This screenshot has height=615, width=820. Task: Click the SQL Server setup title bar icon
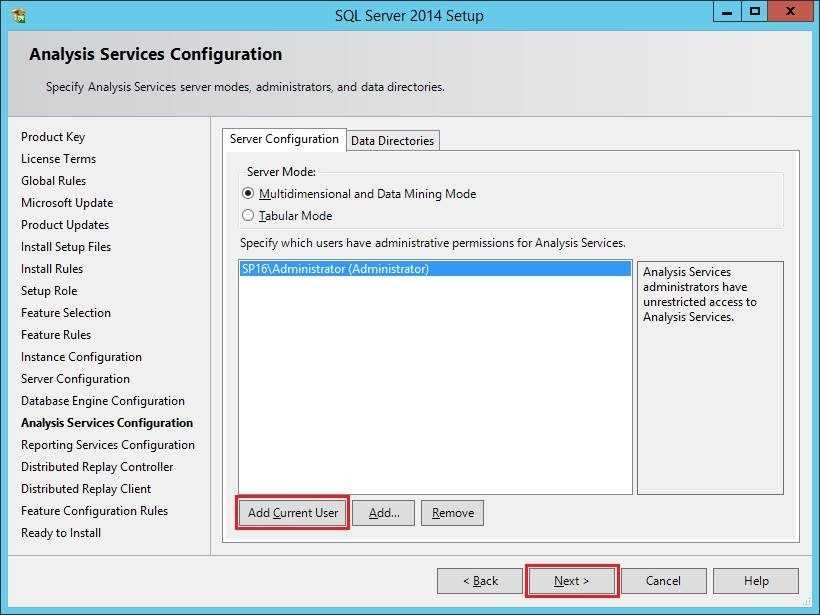(19, 15)
